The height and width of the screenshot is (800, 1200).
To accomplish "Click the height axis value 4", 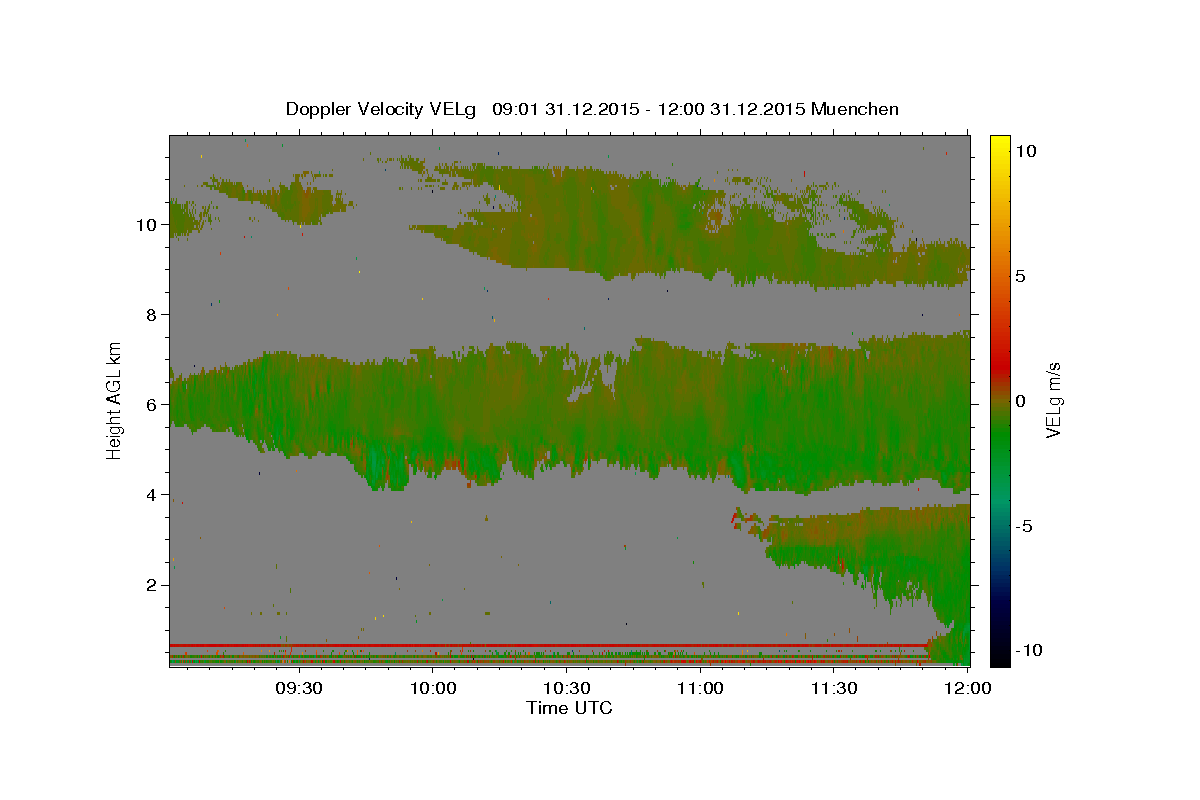I will 151,494.
